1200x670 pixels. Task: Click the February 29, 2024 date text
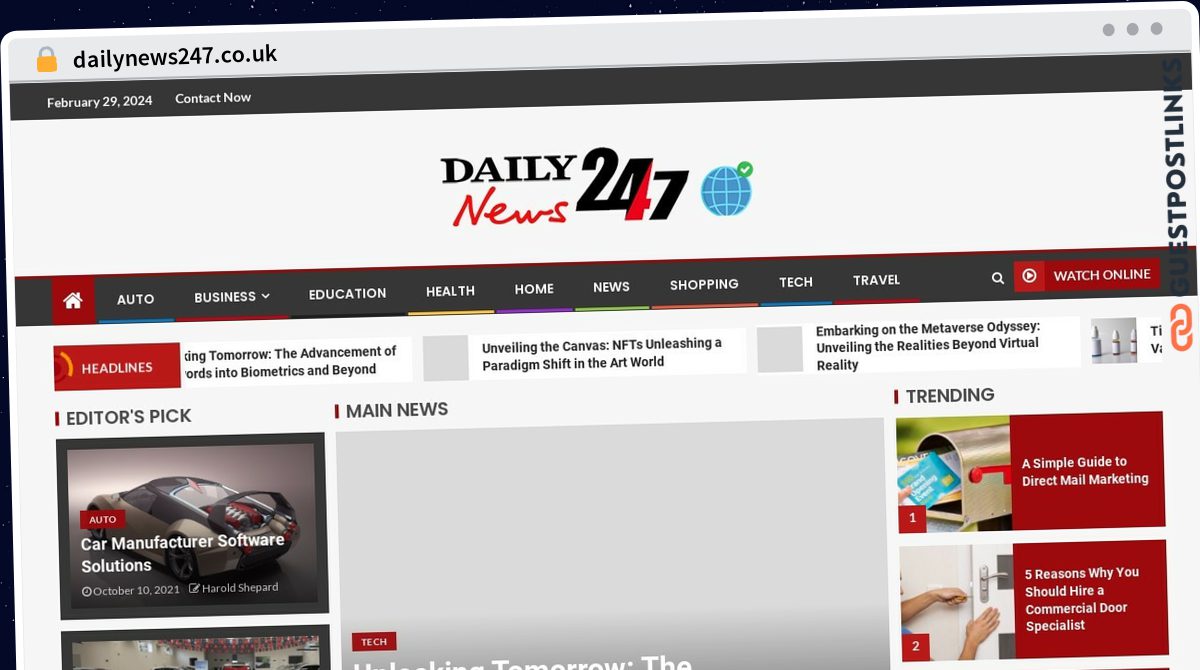pyautogui.click(x=100, y=102)
